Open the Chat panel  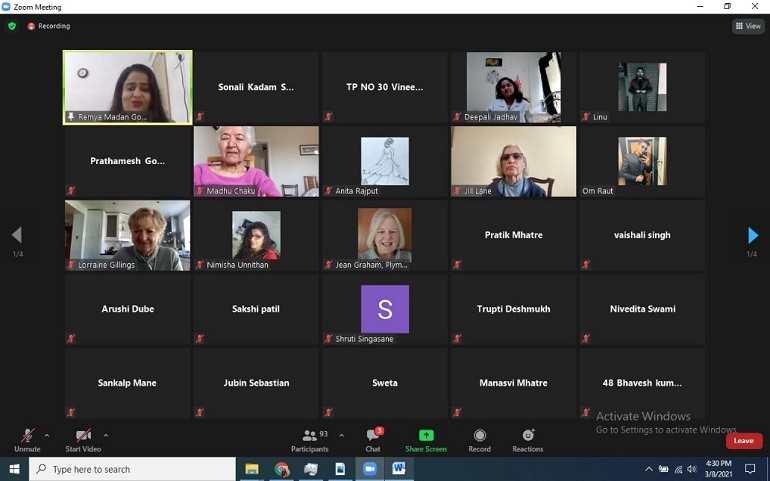373,439
